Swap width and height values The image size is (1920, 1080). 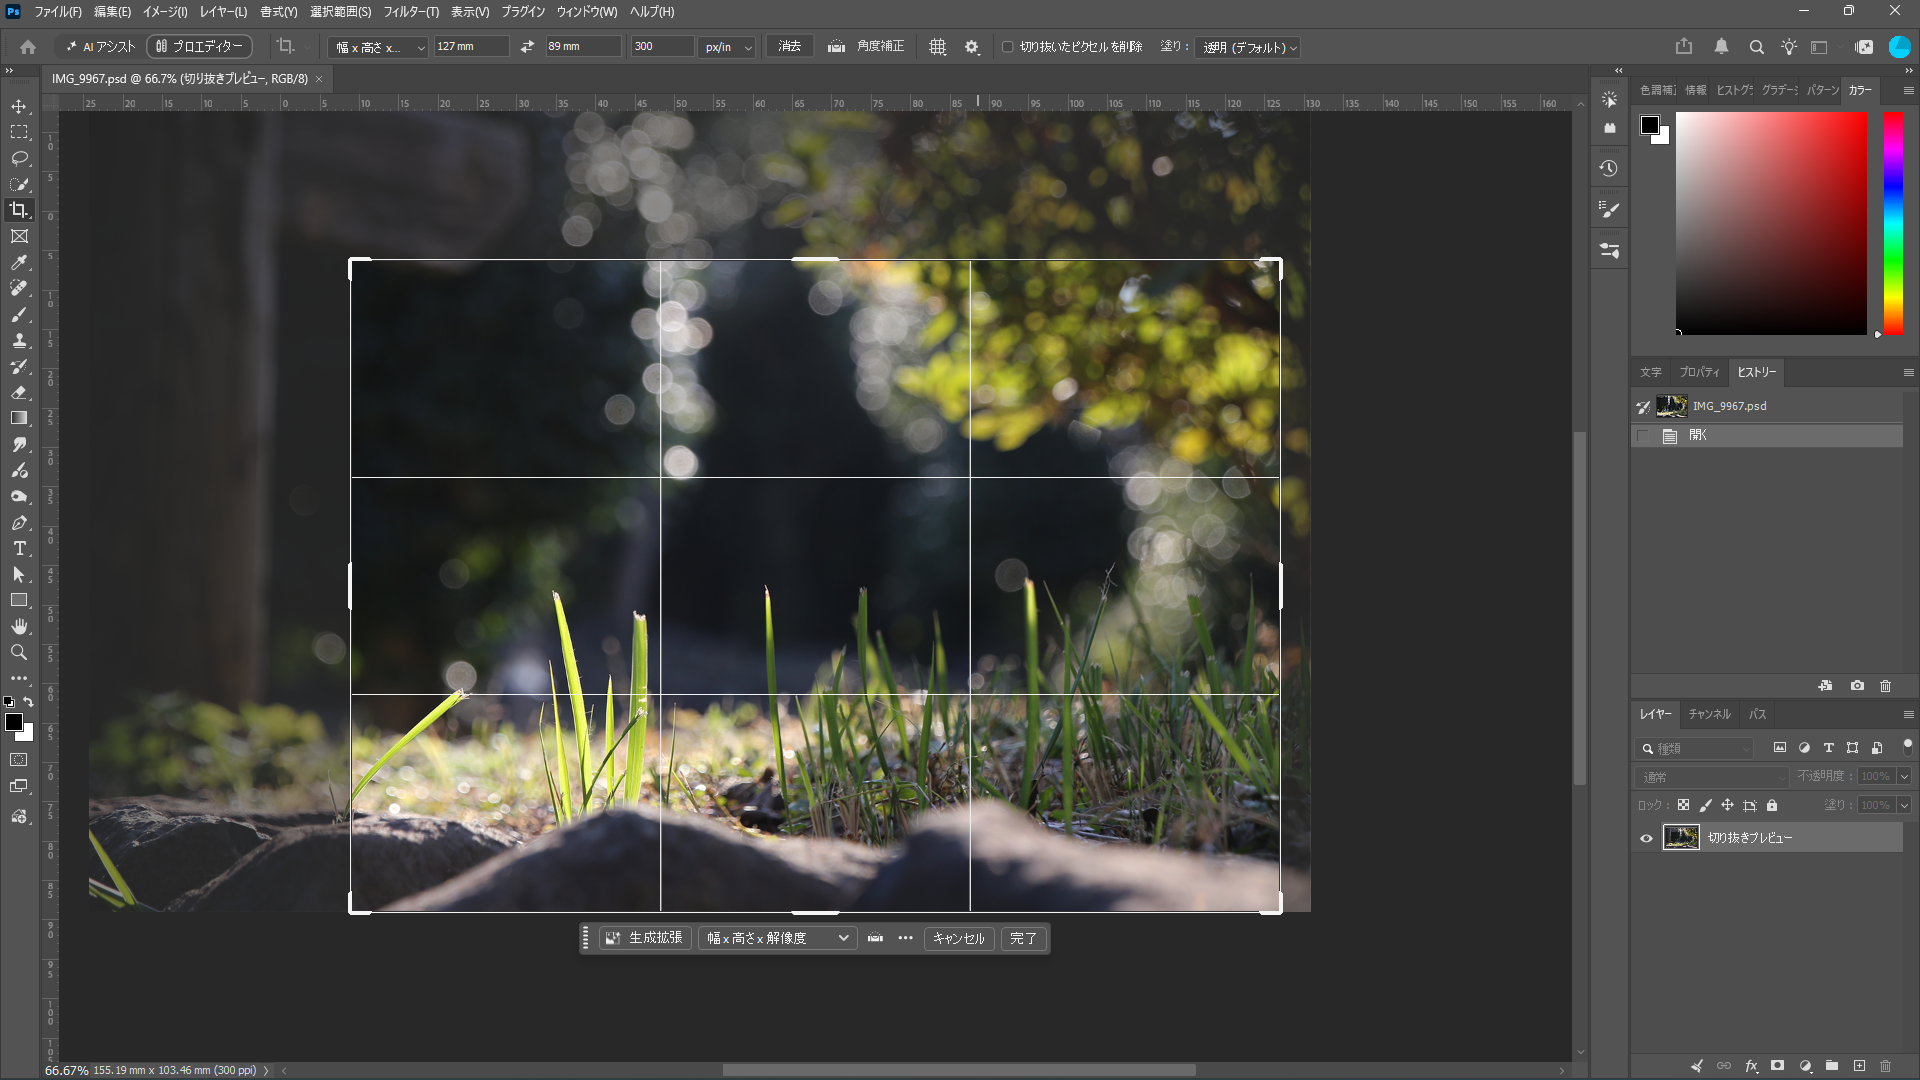527,47
